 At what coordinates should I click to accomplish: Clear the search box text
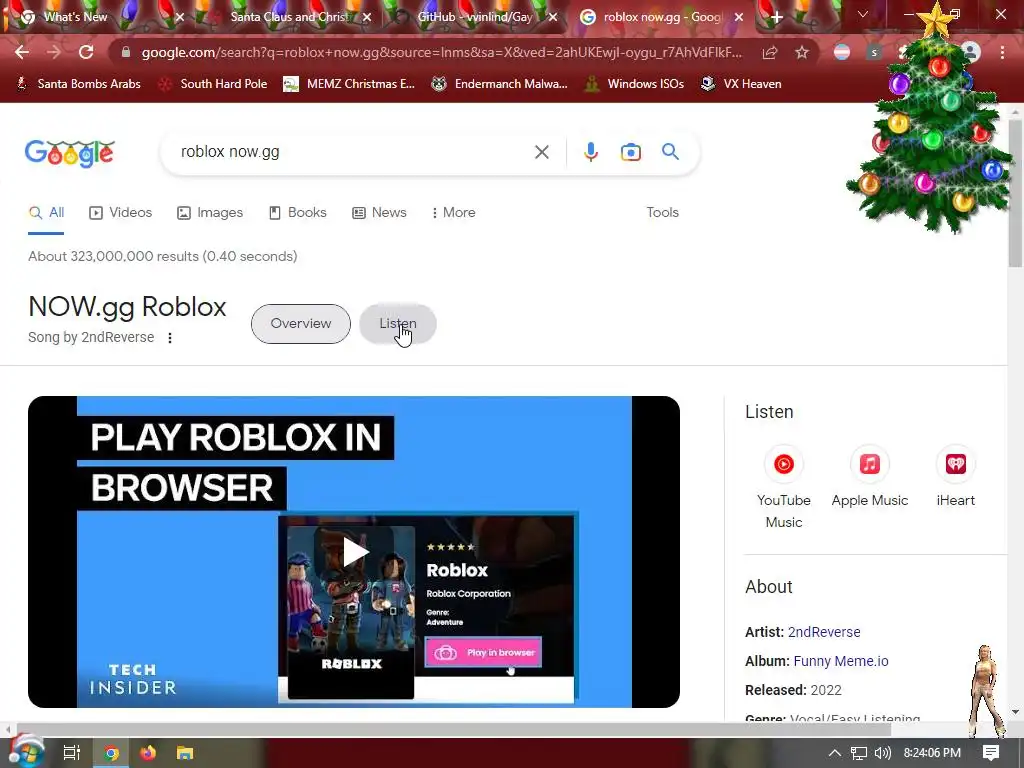[541, 152]
